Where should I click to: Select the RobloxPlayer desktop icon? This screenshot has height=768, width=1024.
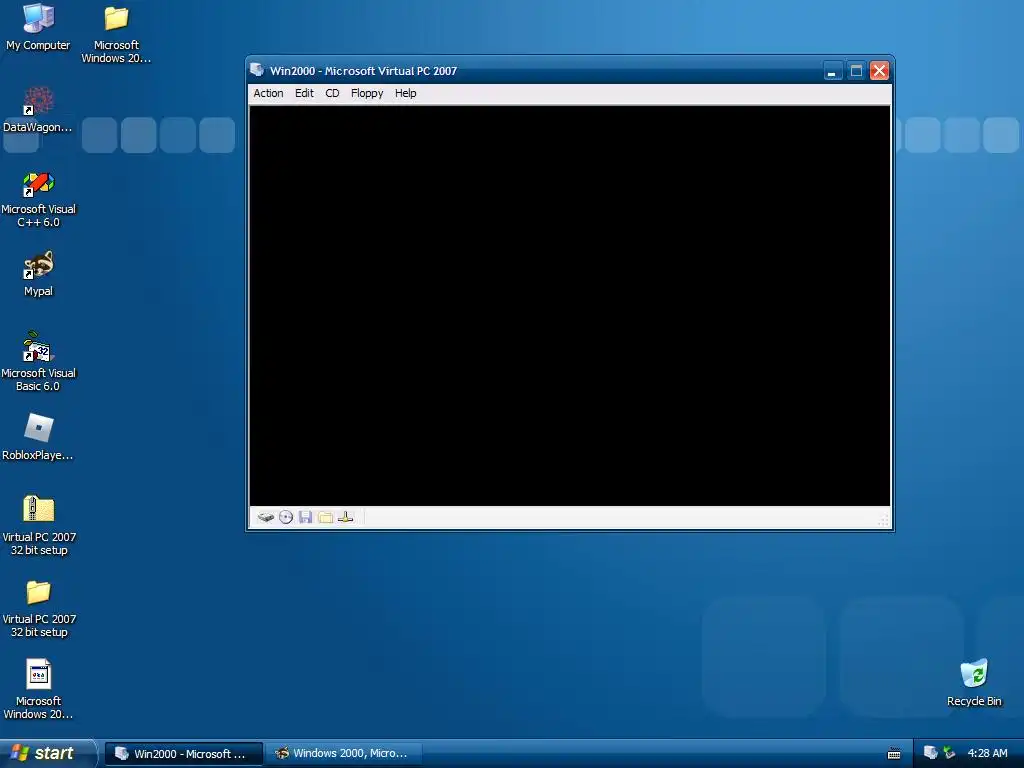[38, 437]
